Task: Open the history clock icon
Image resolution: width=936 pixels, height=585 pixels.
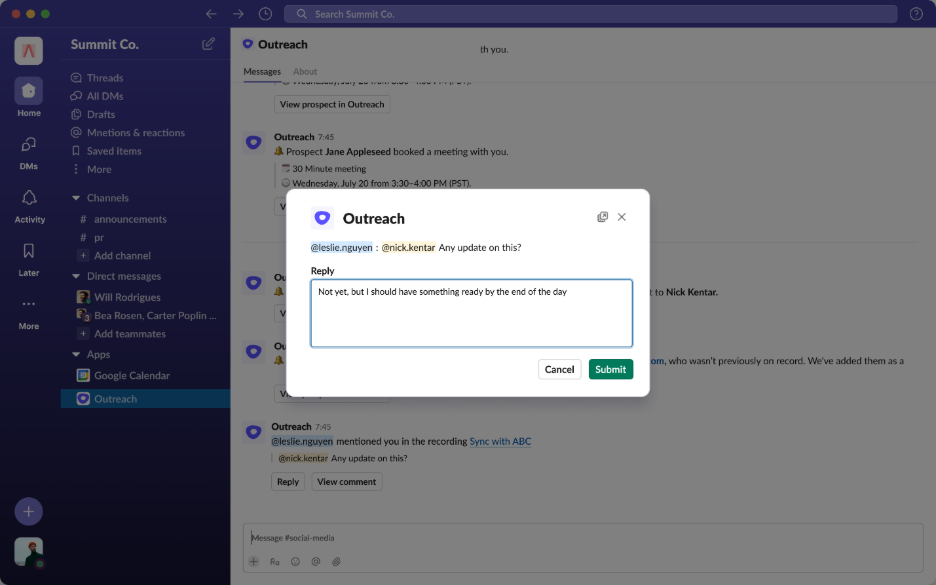Action: (x=266, y=14)
